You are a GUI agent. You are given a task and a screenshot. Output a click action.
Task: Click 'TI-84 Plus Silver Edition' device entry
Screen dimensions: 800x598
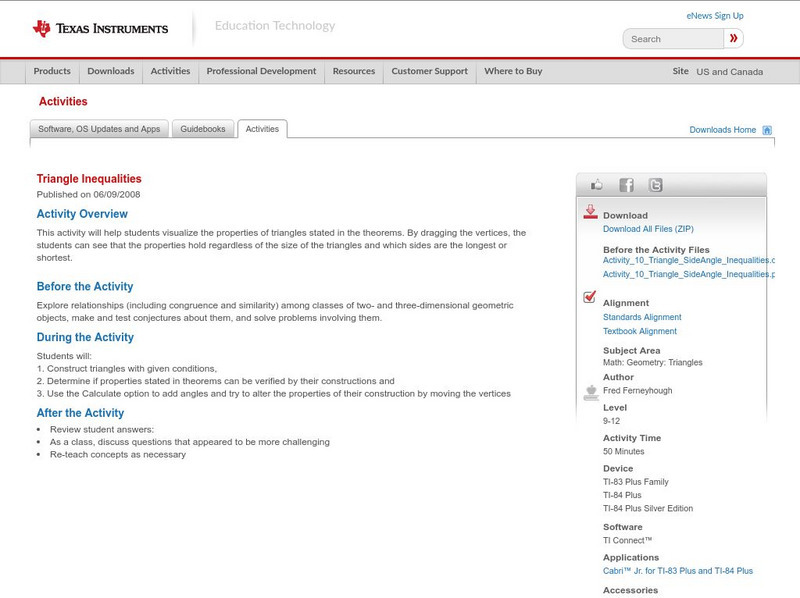(x=648, y=508)
